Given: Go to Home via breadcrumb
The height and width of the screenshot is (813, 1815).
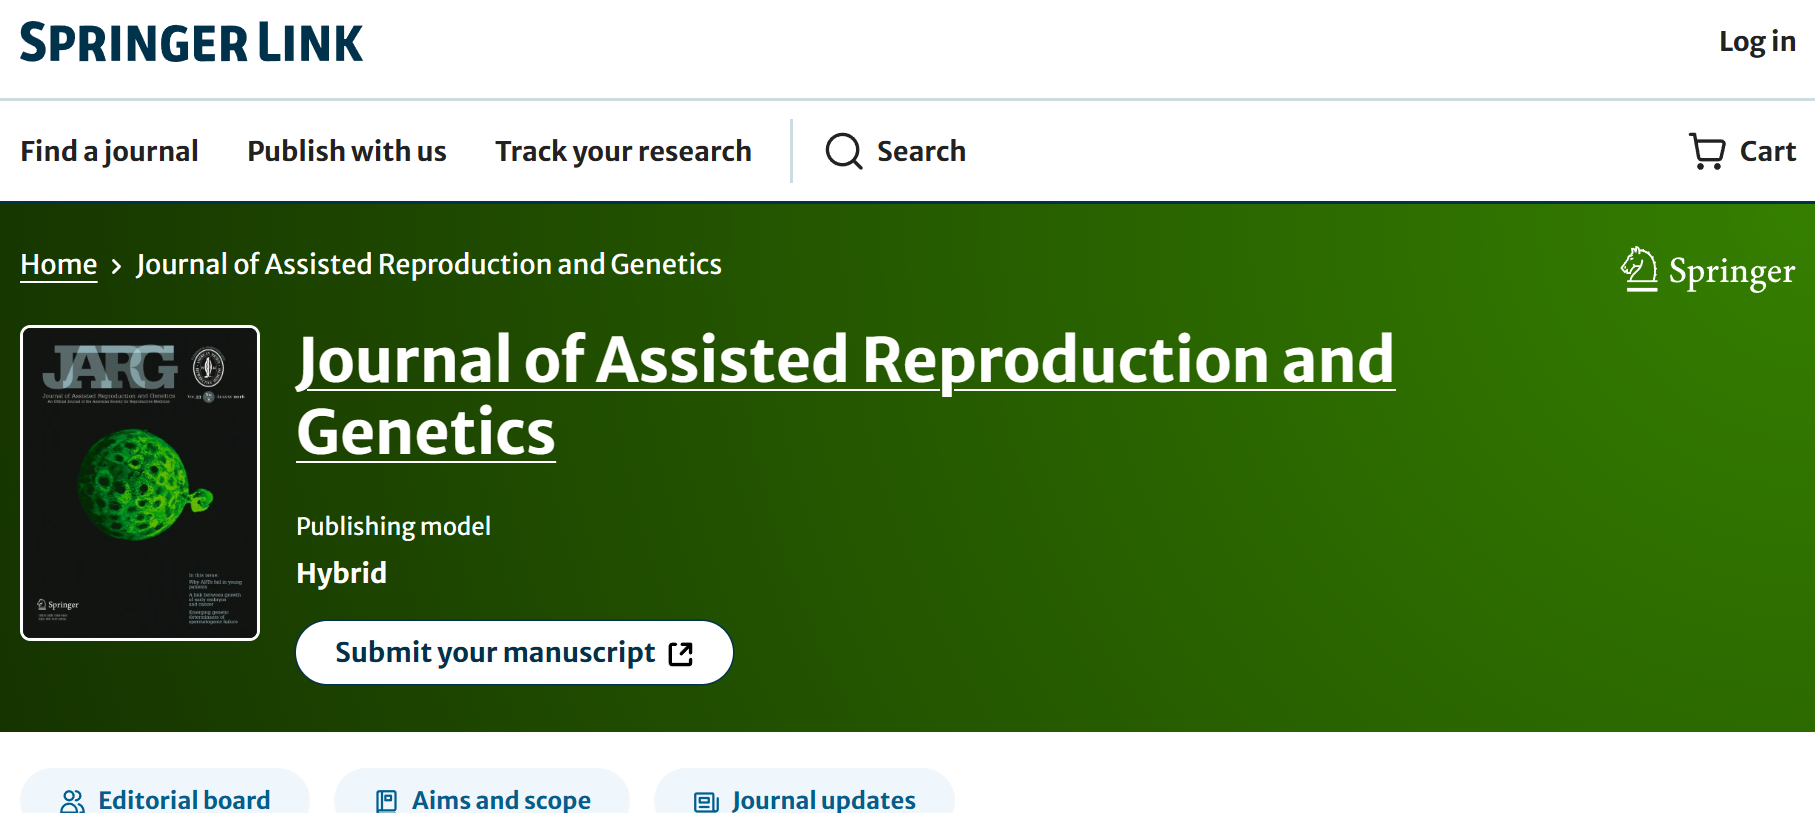Looking at the screenshot, I should (59, 264).
